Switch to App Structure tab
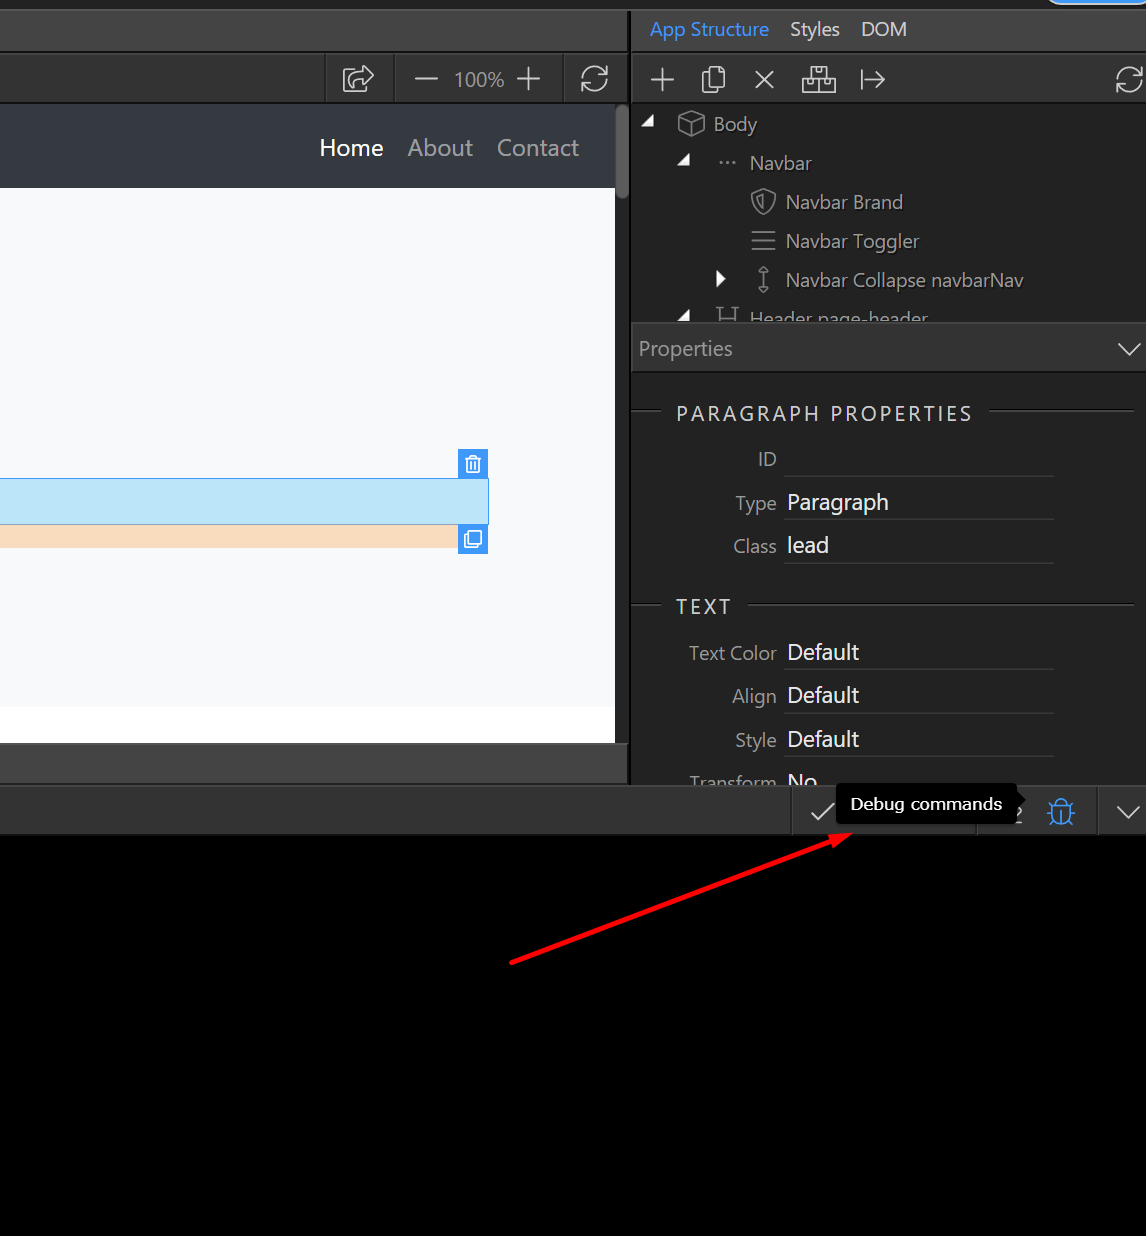Screen dimensions: 1146x1236 click(x=709, y=30)
